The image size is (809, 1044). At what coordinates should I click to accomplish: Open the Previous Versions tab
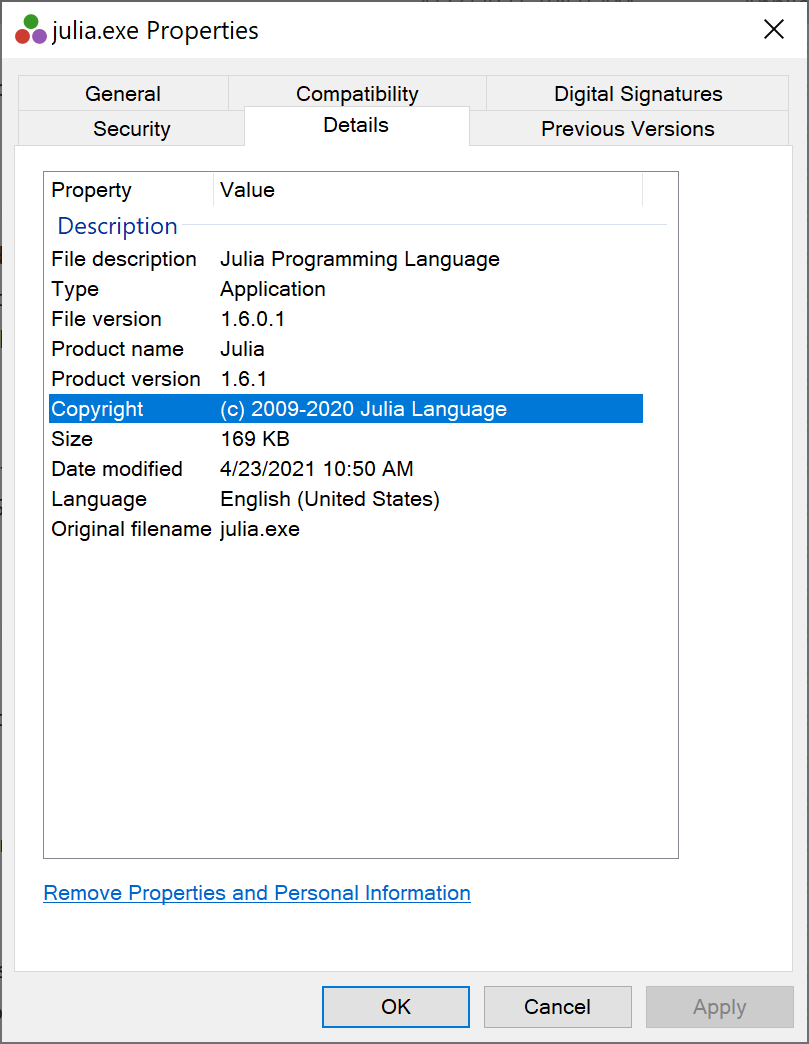pyautogui.click(x=628, y=129)
